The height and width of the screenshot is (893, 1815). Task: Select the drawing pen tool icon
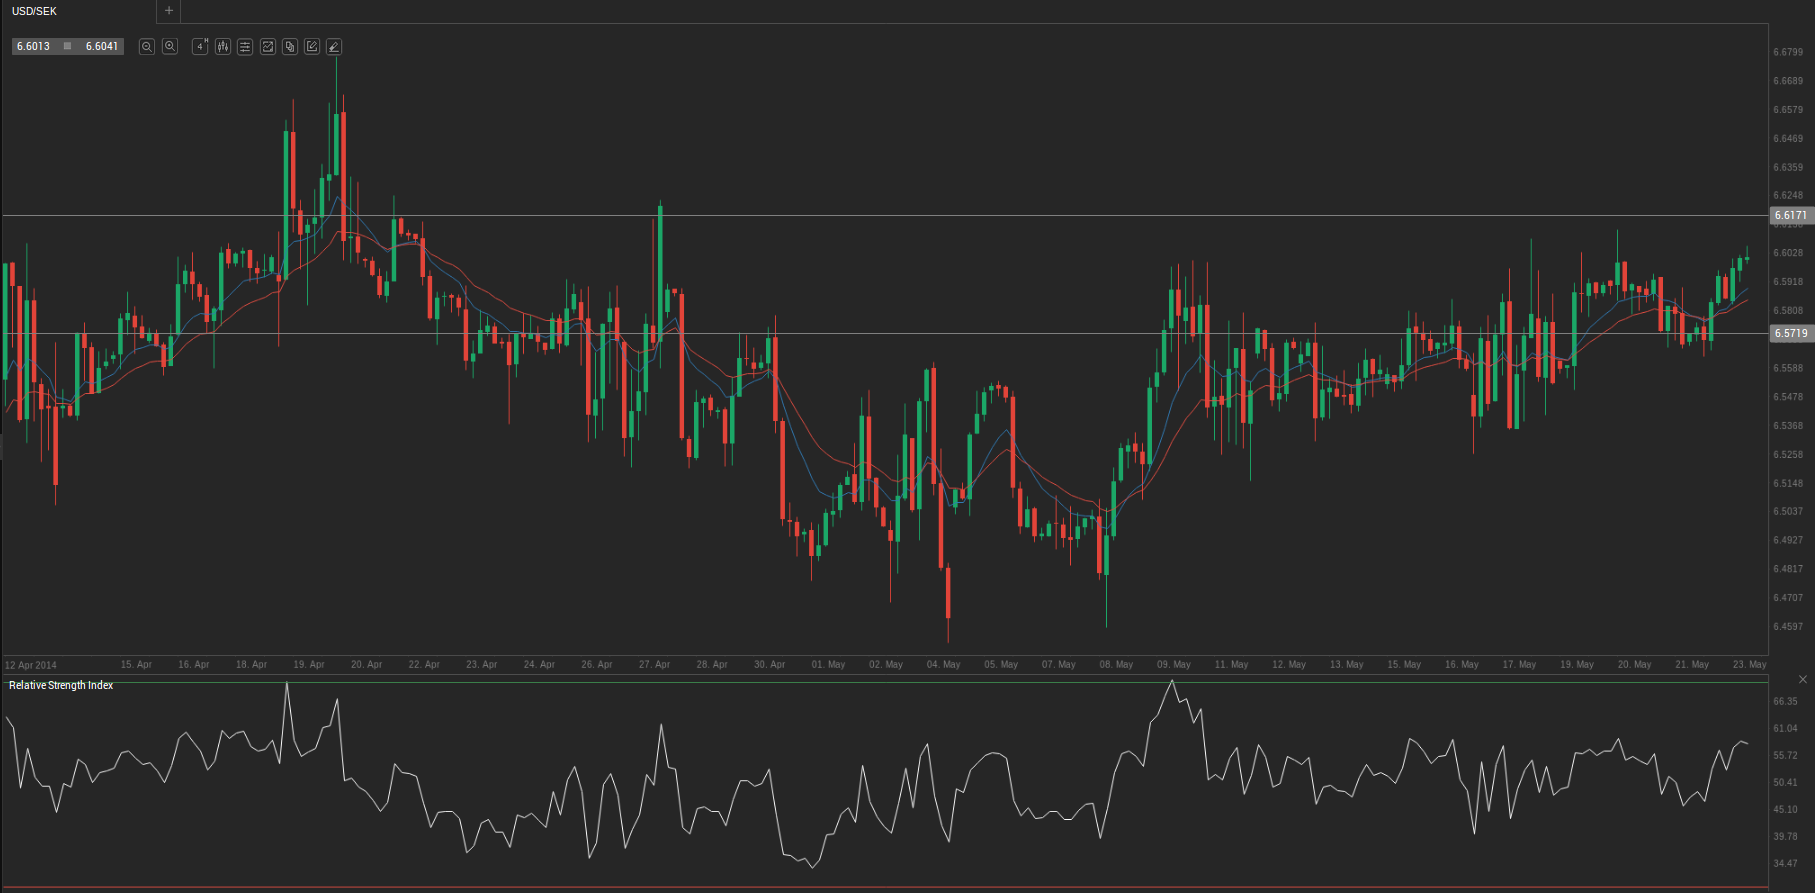click(x=334, y=47)
